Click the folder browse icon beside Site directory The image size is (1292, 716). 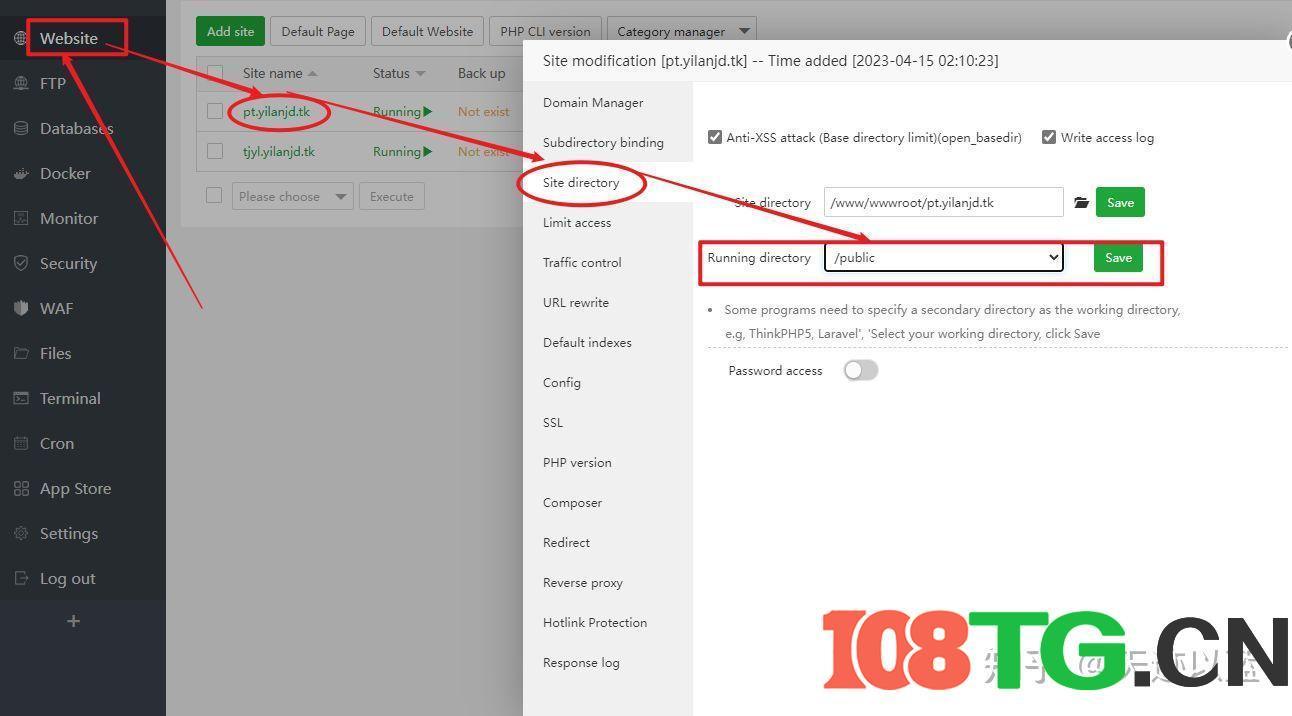pyautogui.click(x=1081, y=203)
